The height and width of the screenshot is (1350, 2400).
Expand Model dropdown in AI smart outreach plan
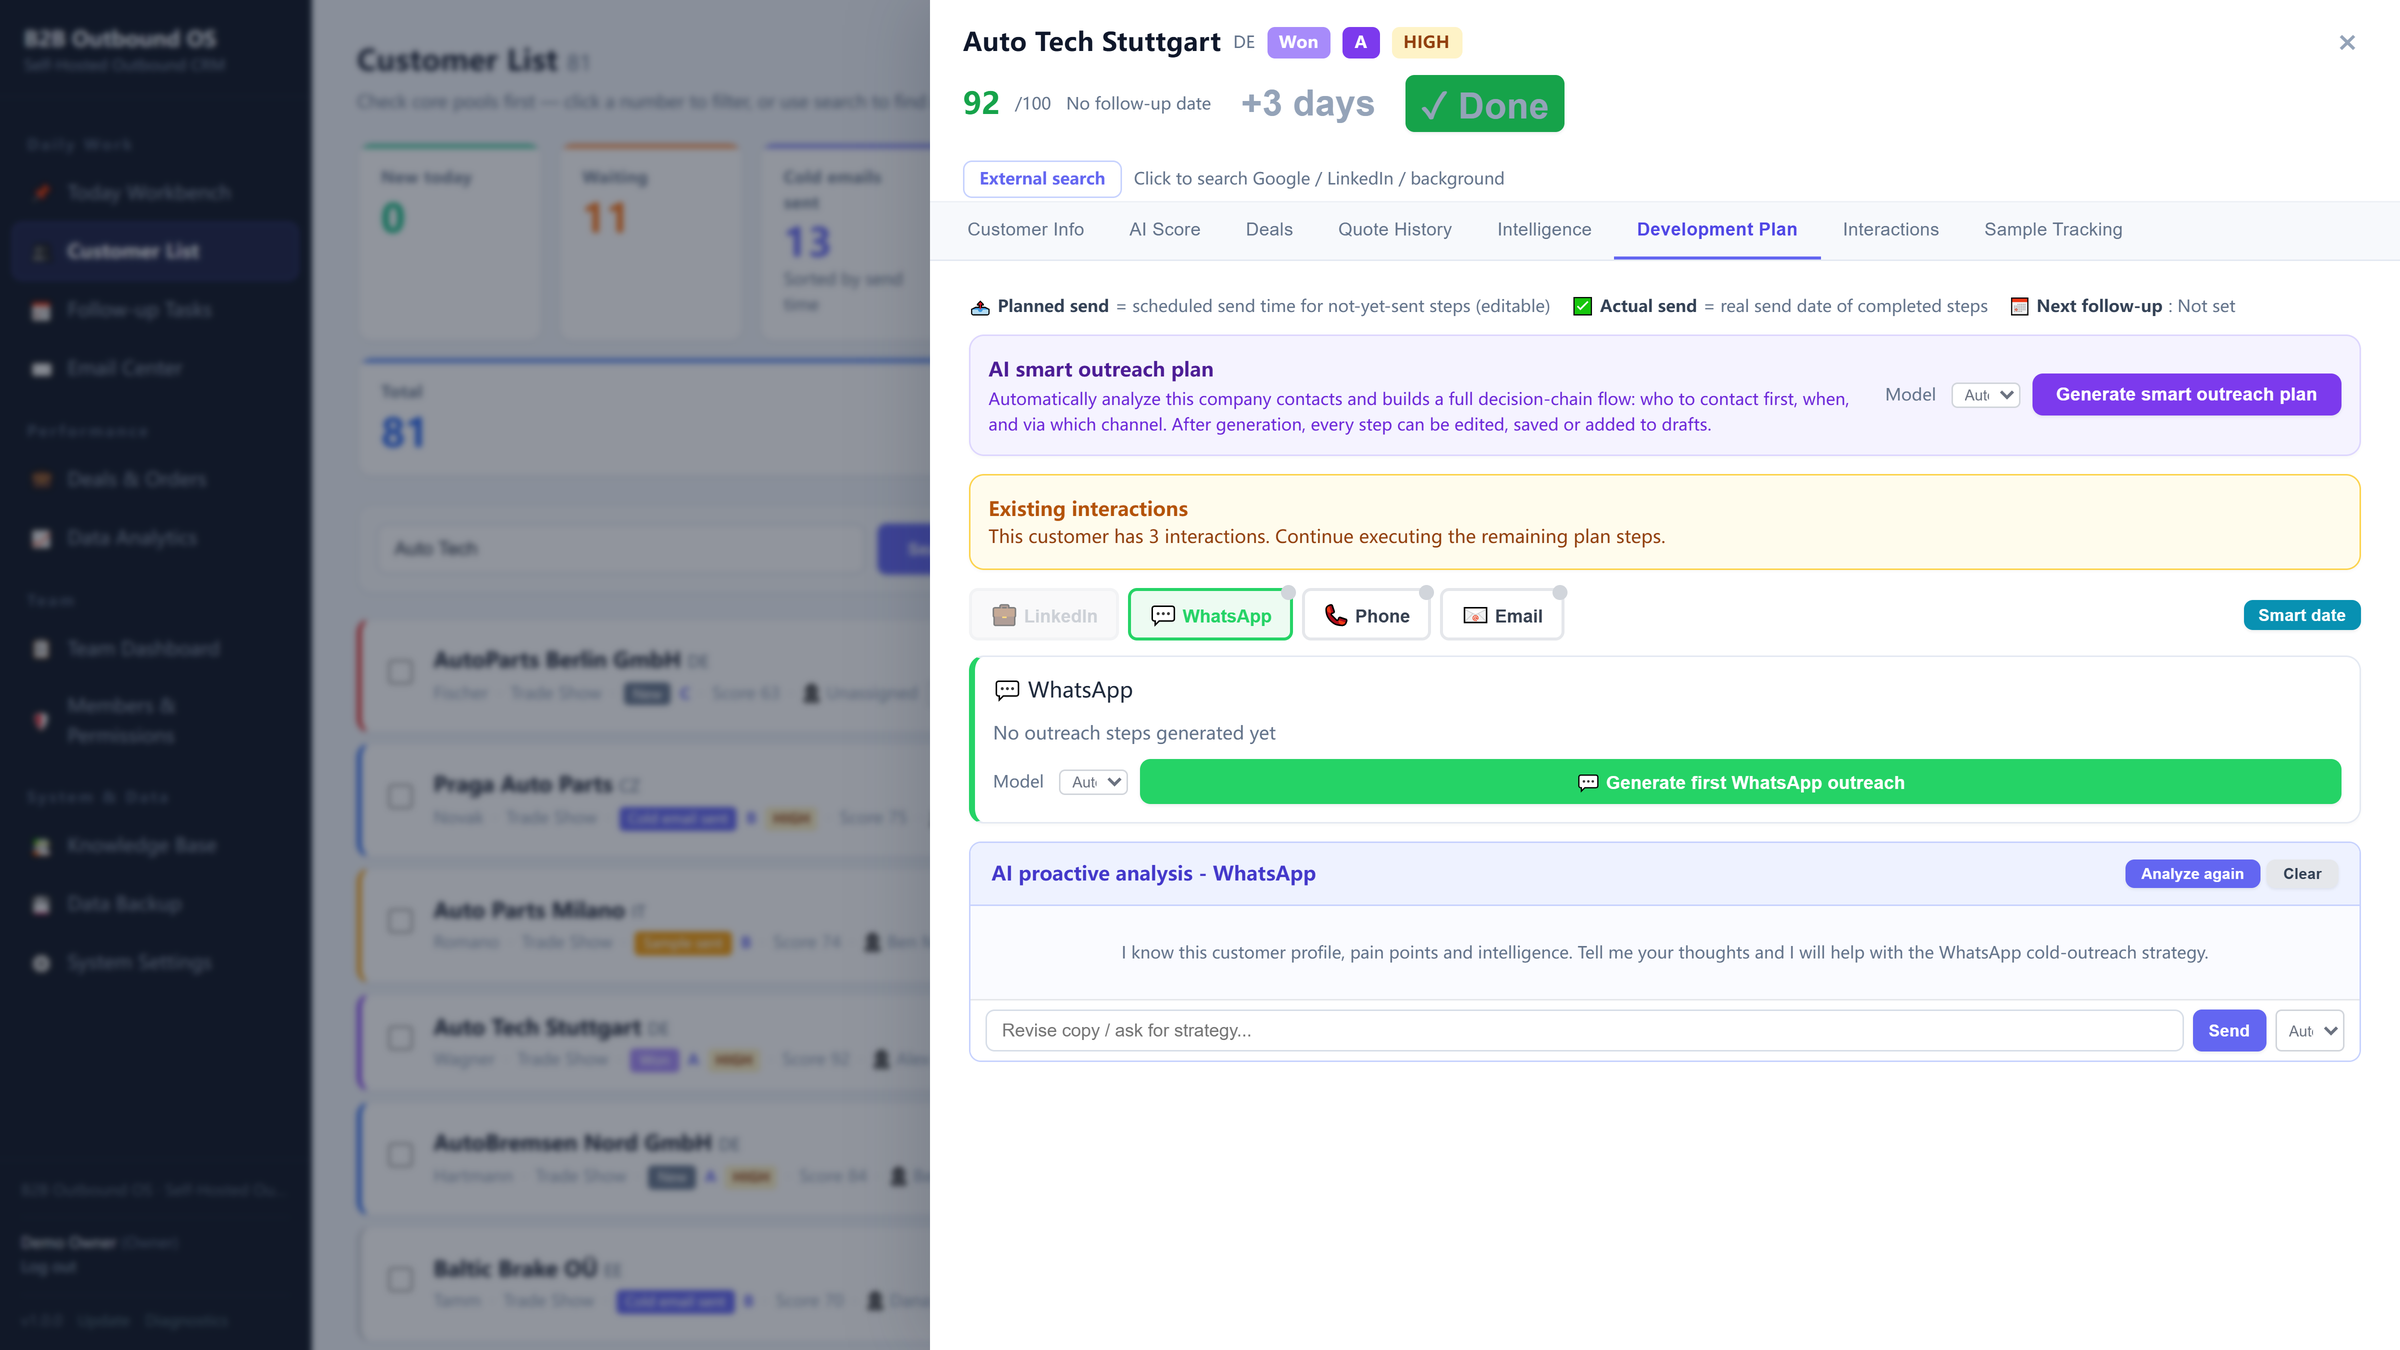pos(1986,395)
